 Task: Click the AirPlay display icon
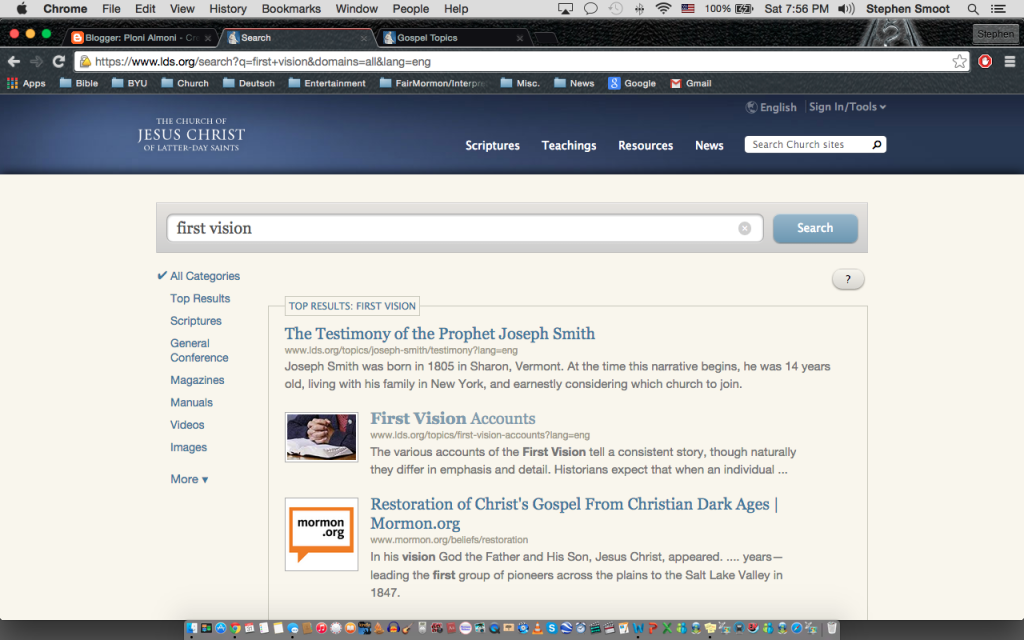tap(565, 8)
